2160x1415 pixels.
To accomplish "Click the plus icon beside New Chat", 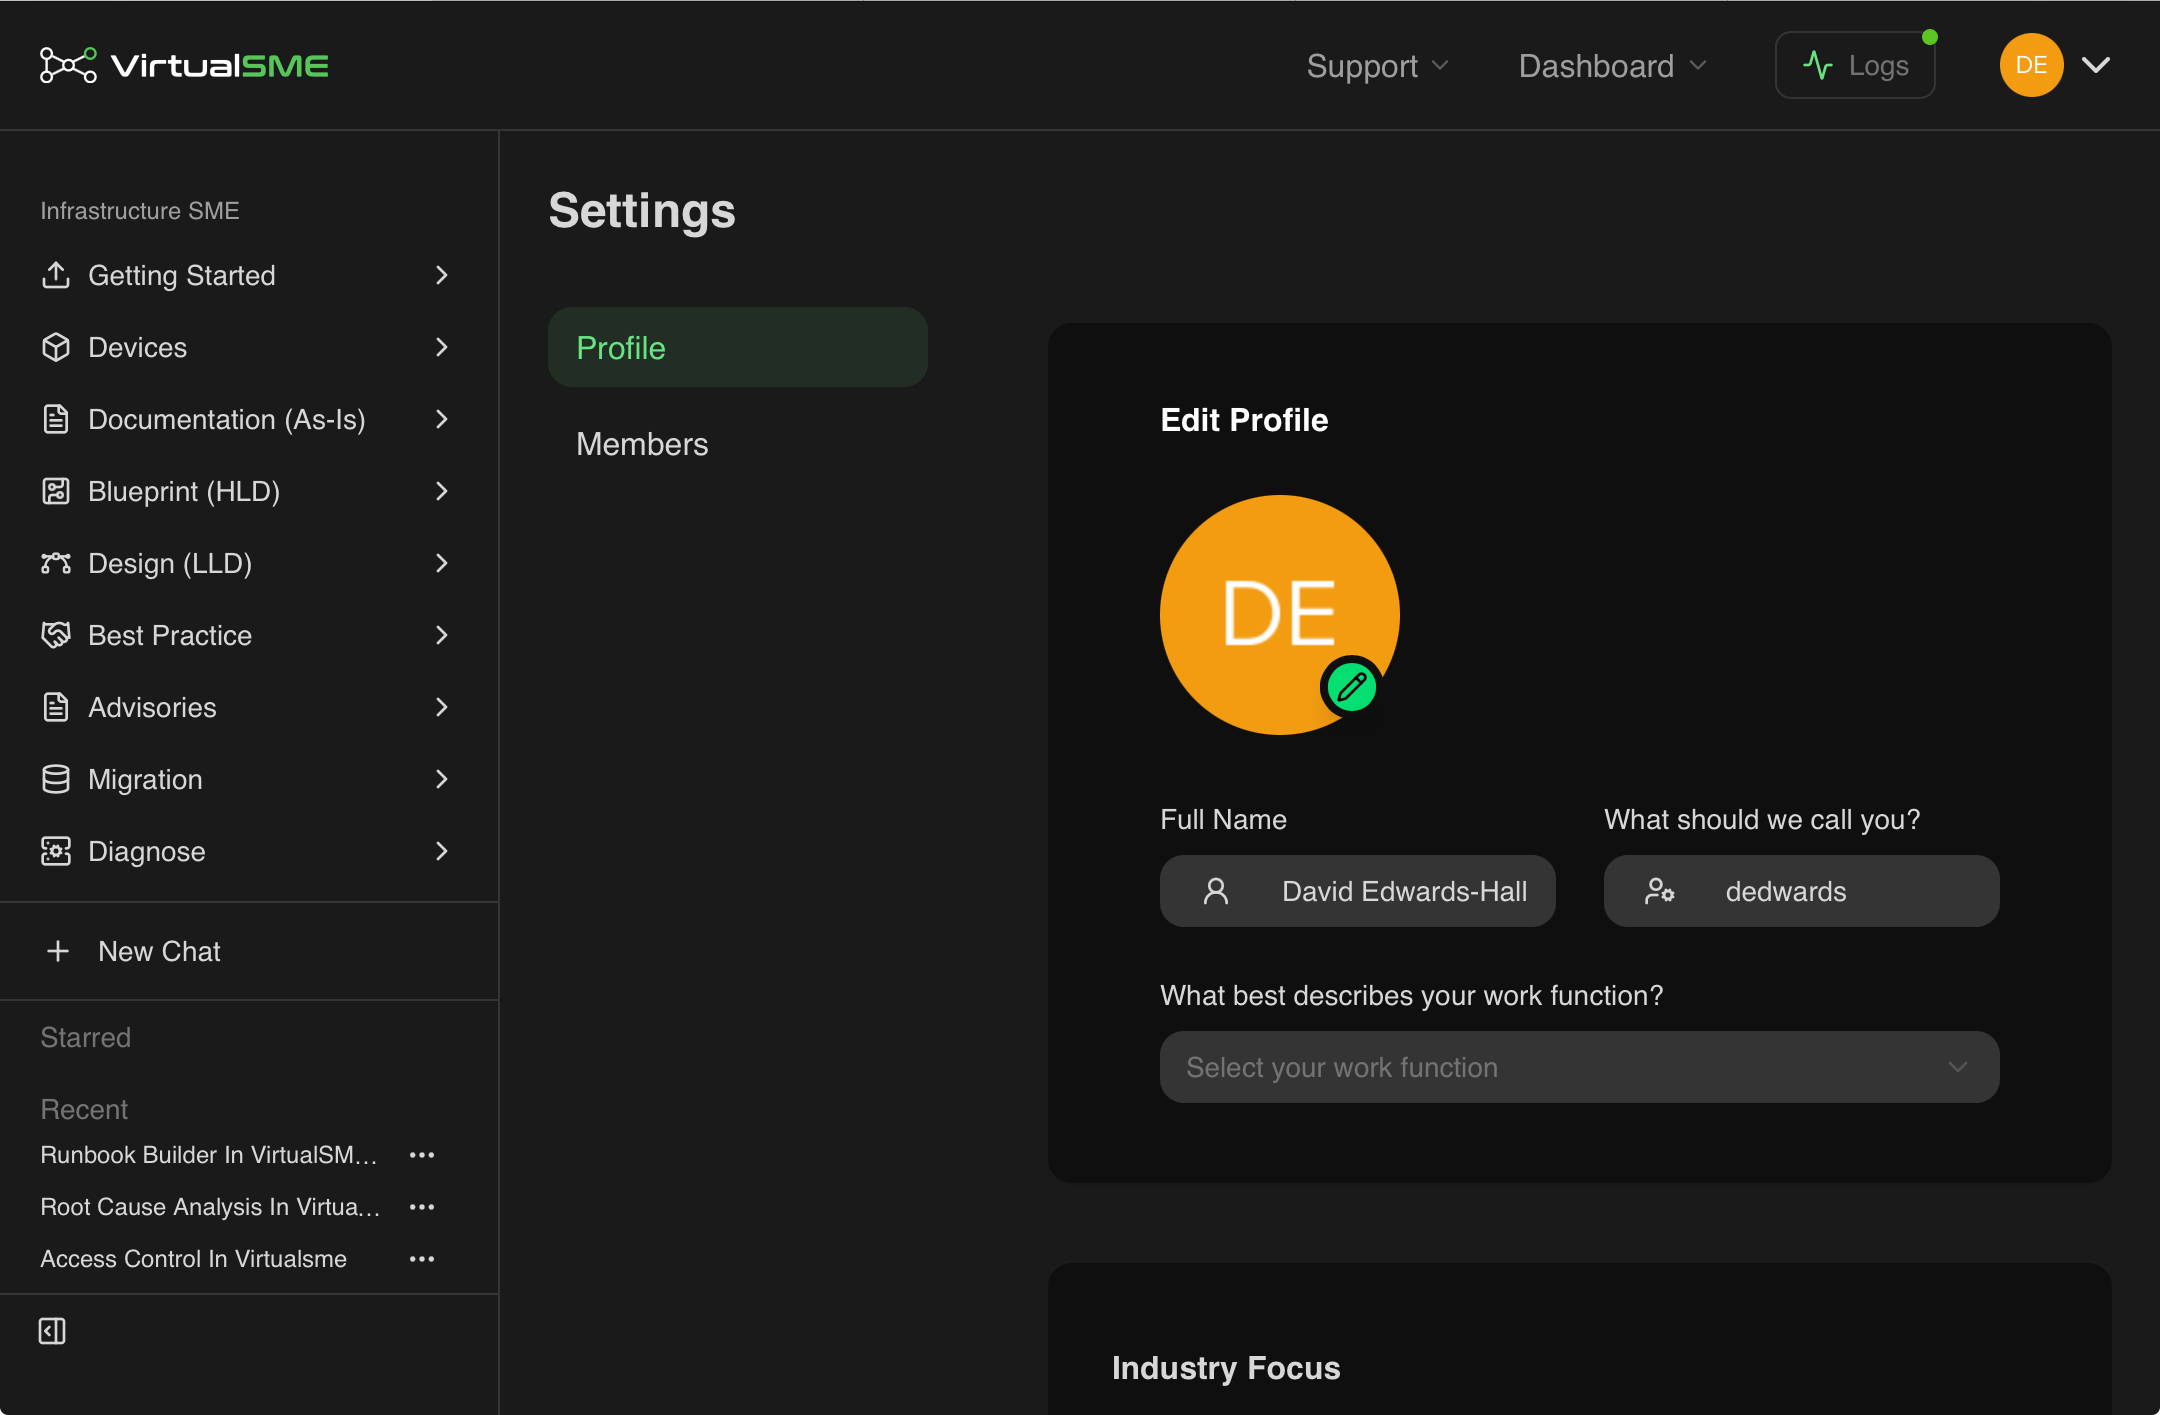I will pyautogui.click(x=58, y=951).
